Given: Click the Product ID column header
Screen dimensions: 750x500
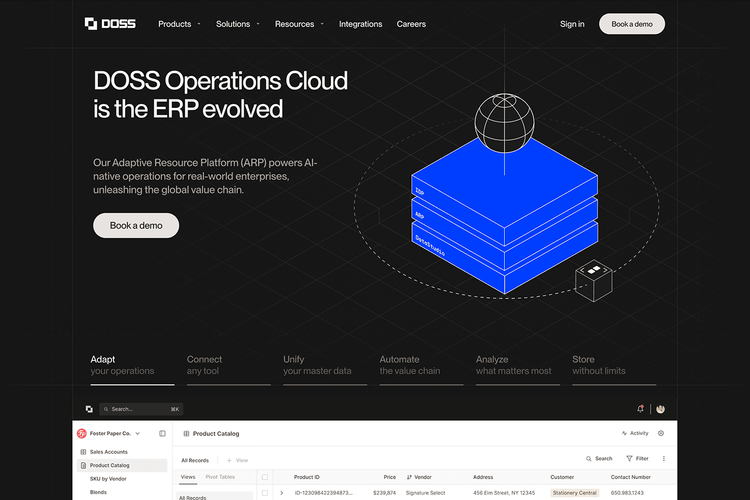Looking at the screenshot, I should (307, 477).
